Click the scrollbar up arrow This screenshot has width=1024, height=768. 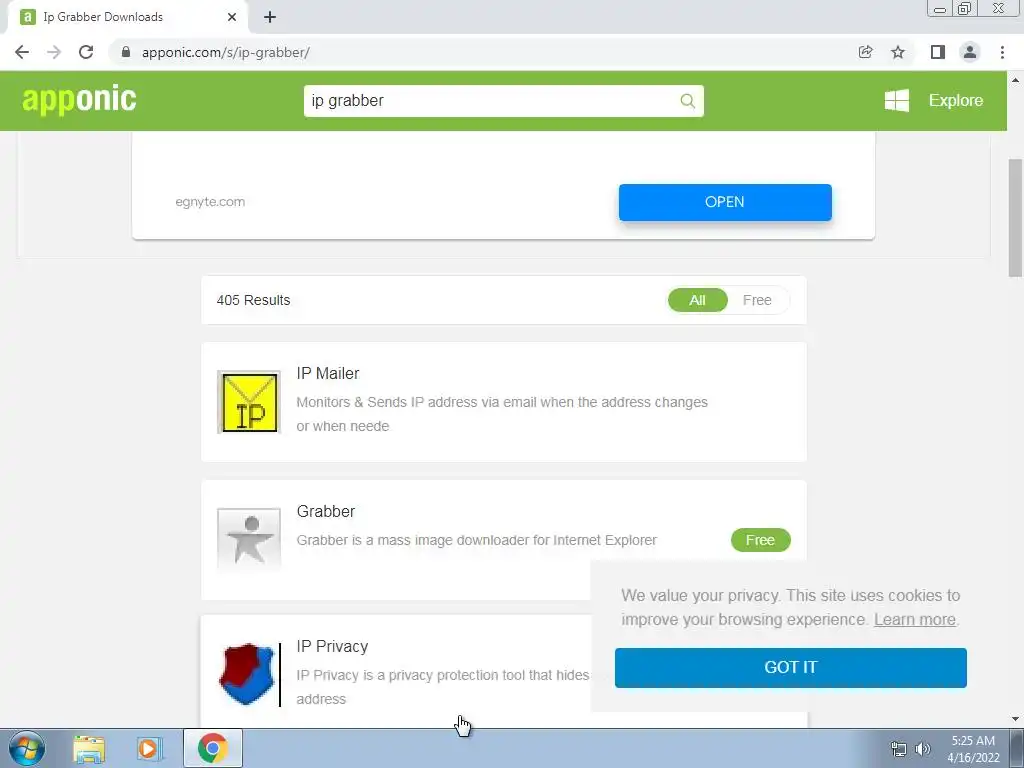tap(1015, 80)
